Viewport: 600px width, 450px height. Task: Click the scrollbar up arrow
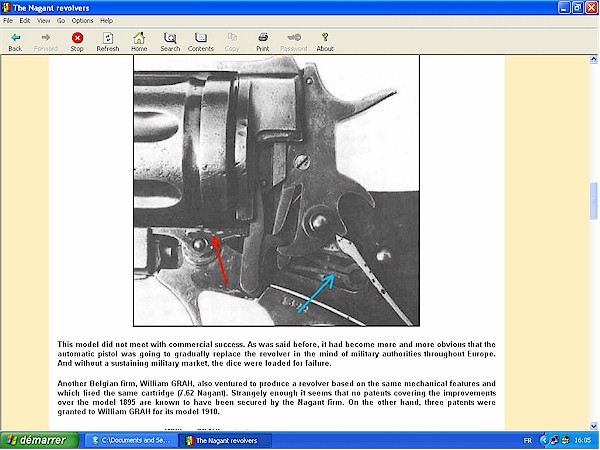click(x=593, y=59)
